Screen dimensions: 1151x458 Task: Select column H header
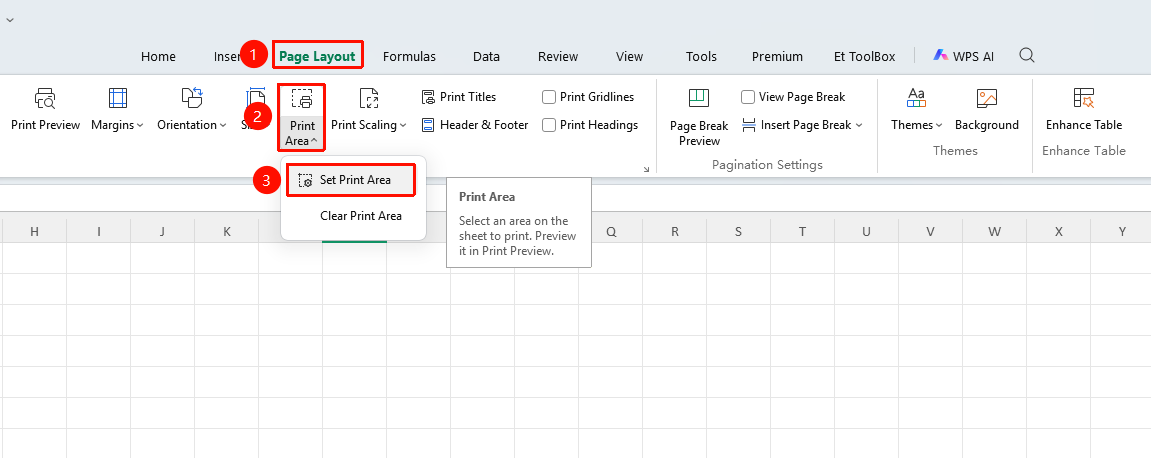[35, 231]
